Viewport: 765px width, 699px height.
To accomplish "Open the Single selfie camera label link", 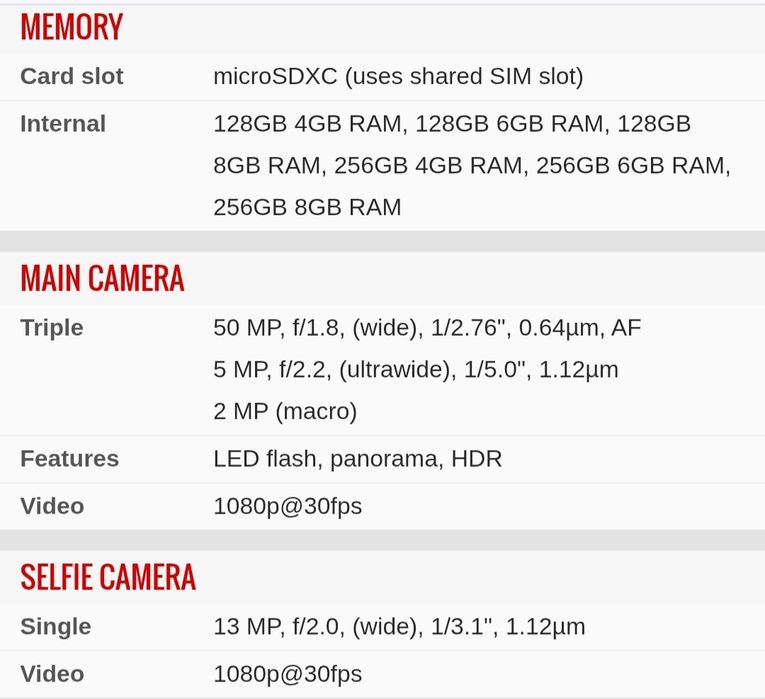I will (x=55, y=627).
